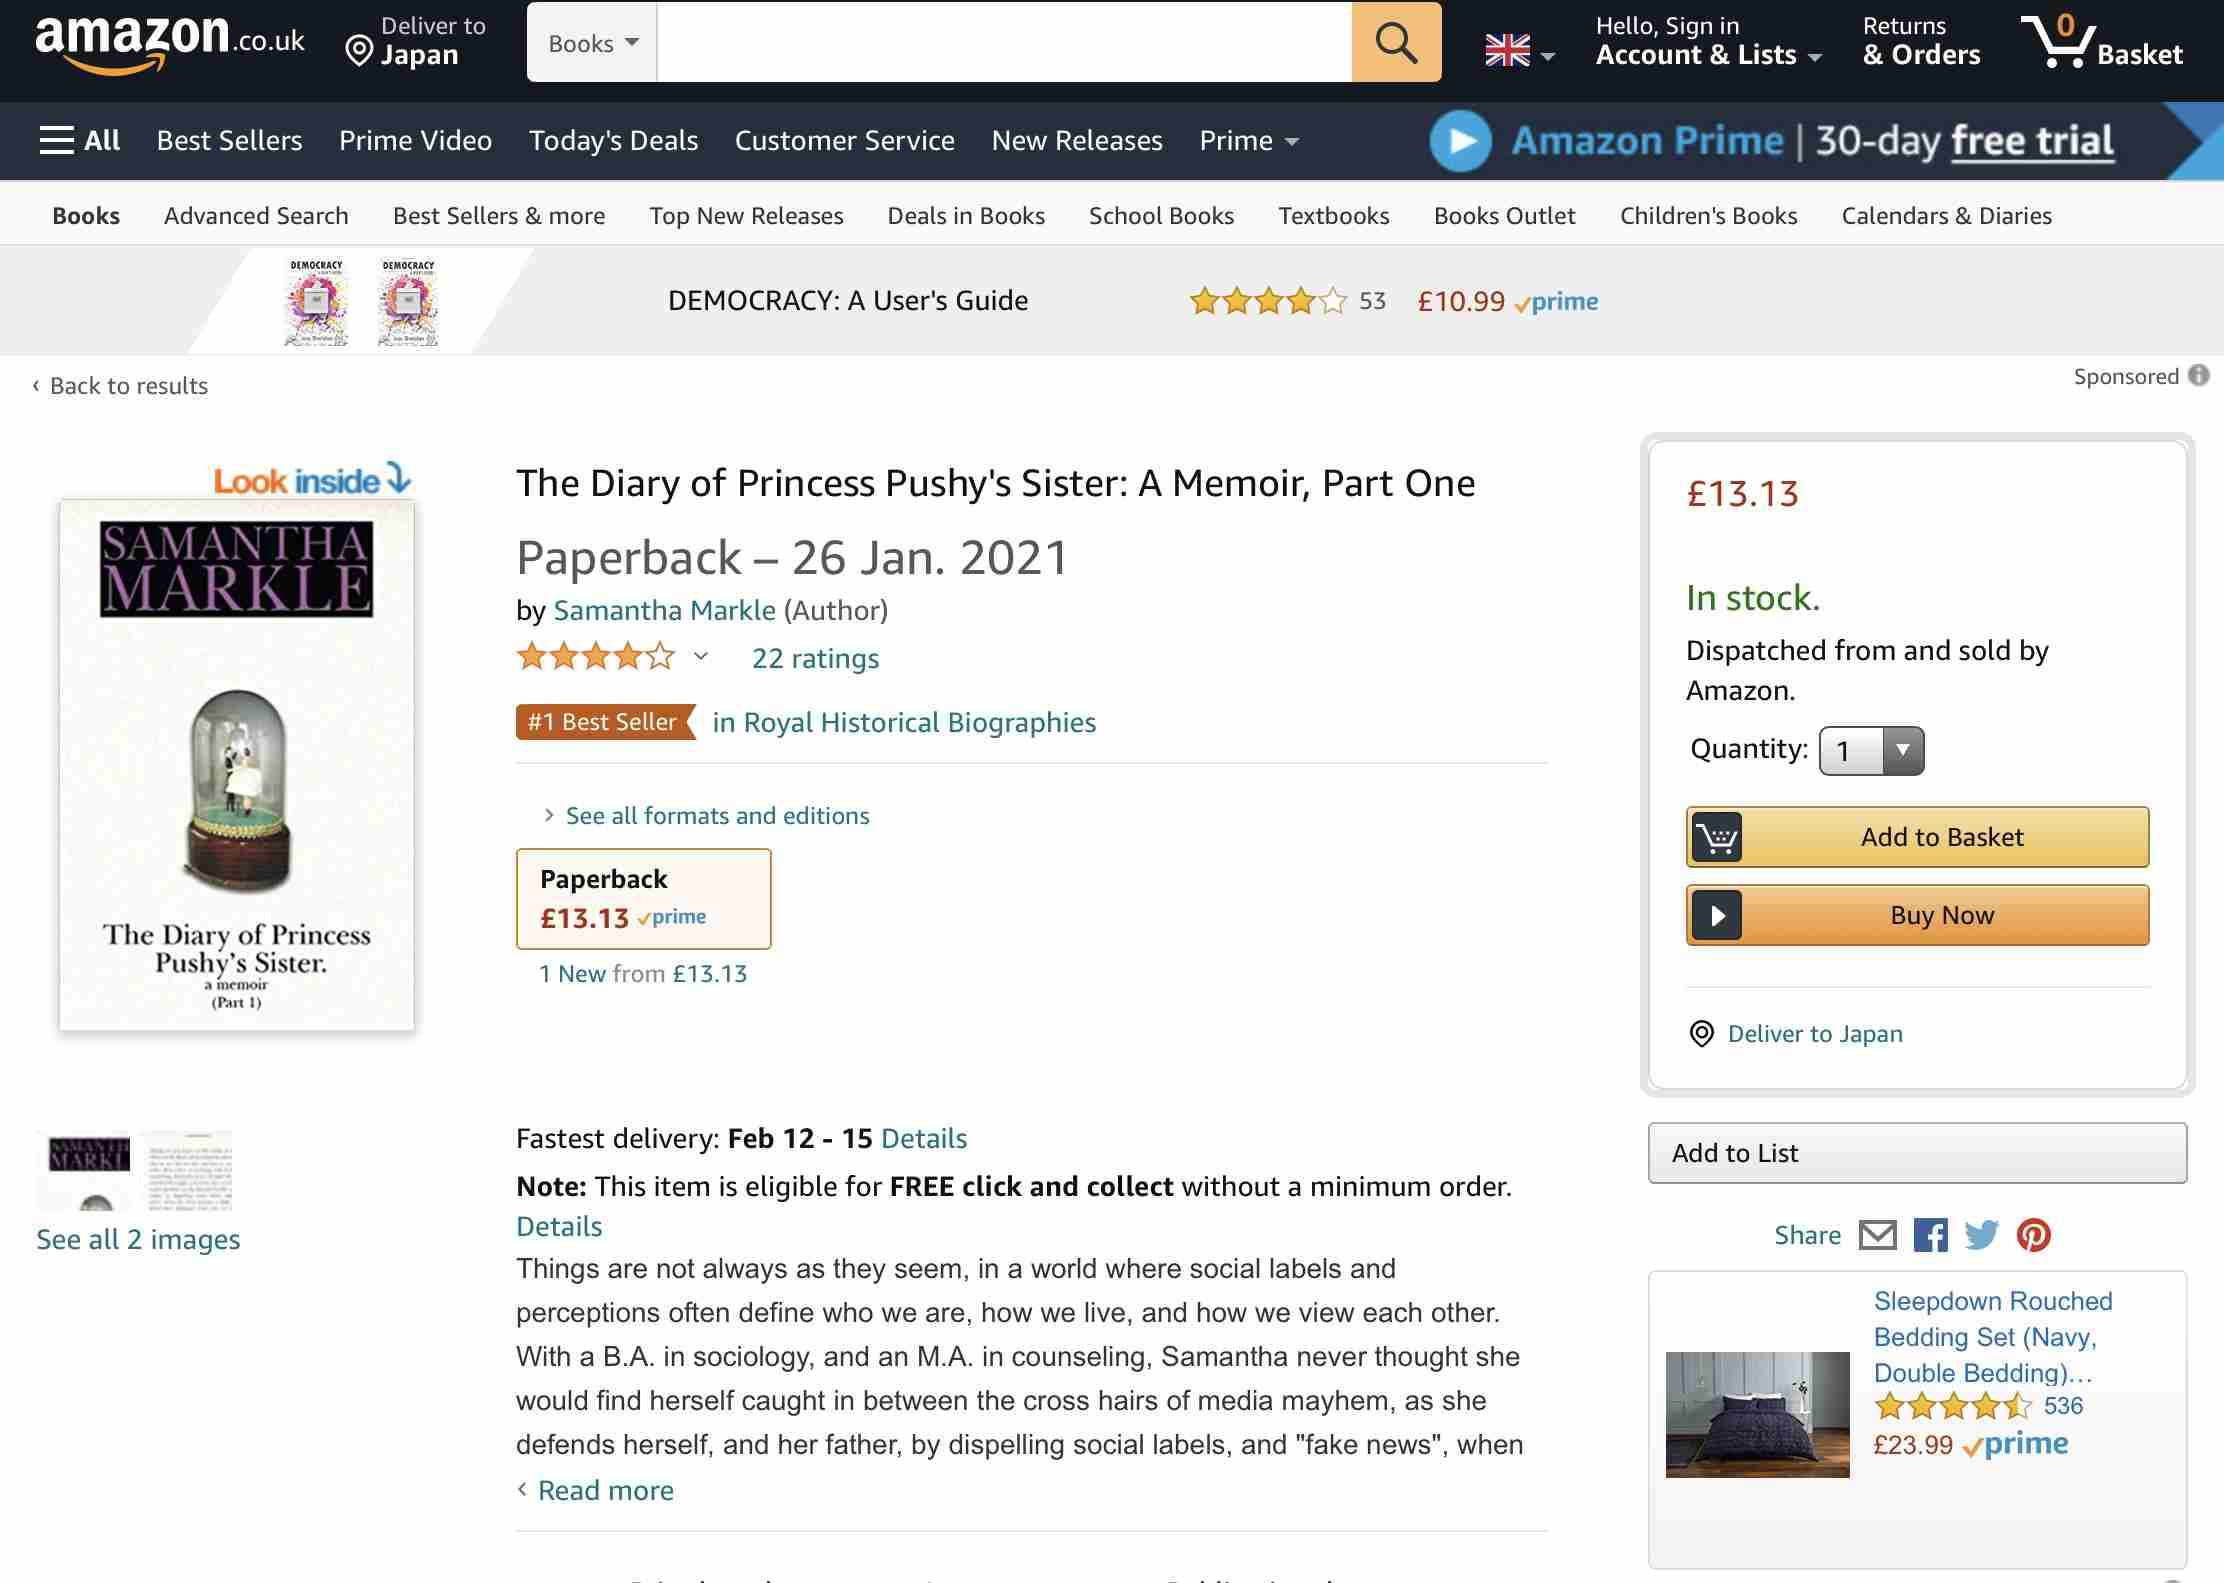
Task: Open the click and collect Details link
Action: (559, 1226)
